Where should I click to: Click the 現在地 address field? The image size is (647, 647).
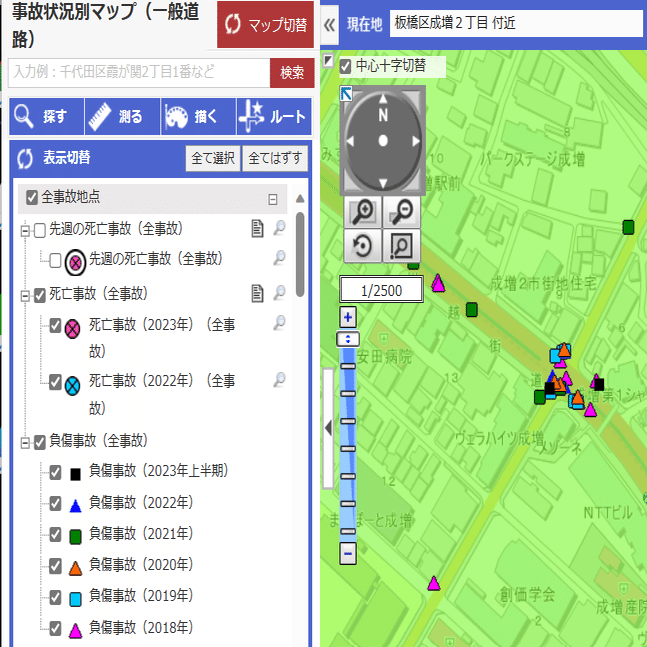coord(517,23)
